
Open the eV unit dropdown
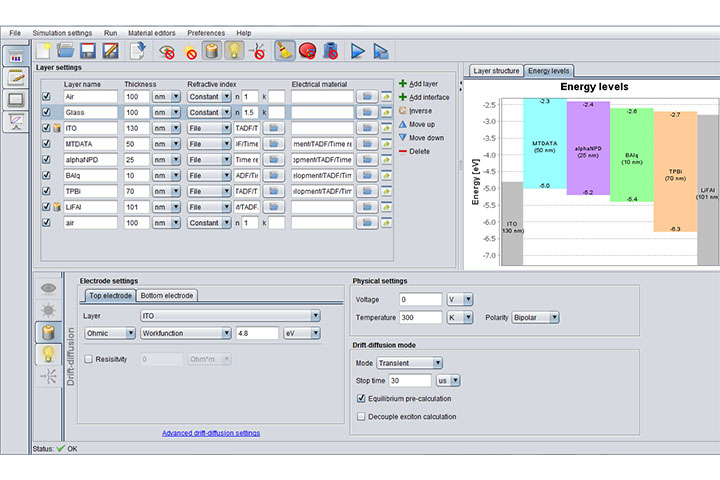302,333
